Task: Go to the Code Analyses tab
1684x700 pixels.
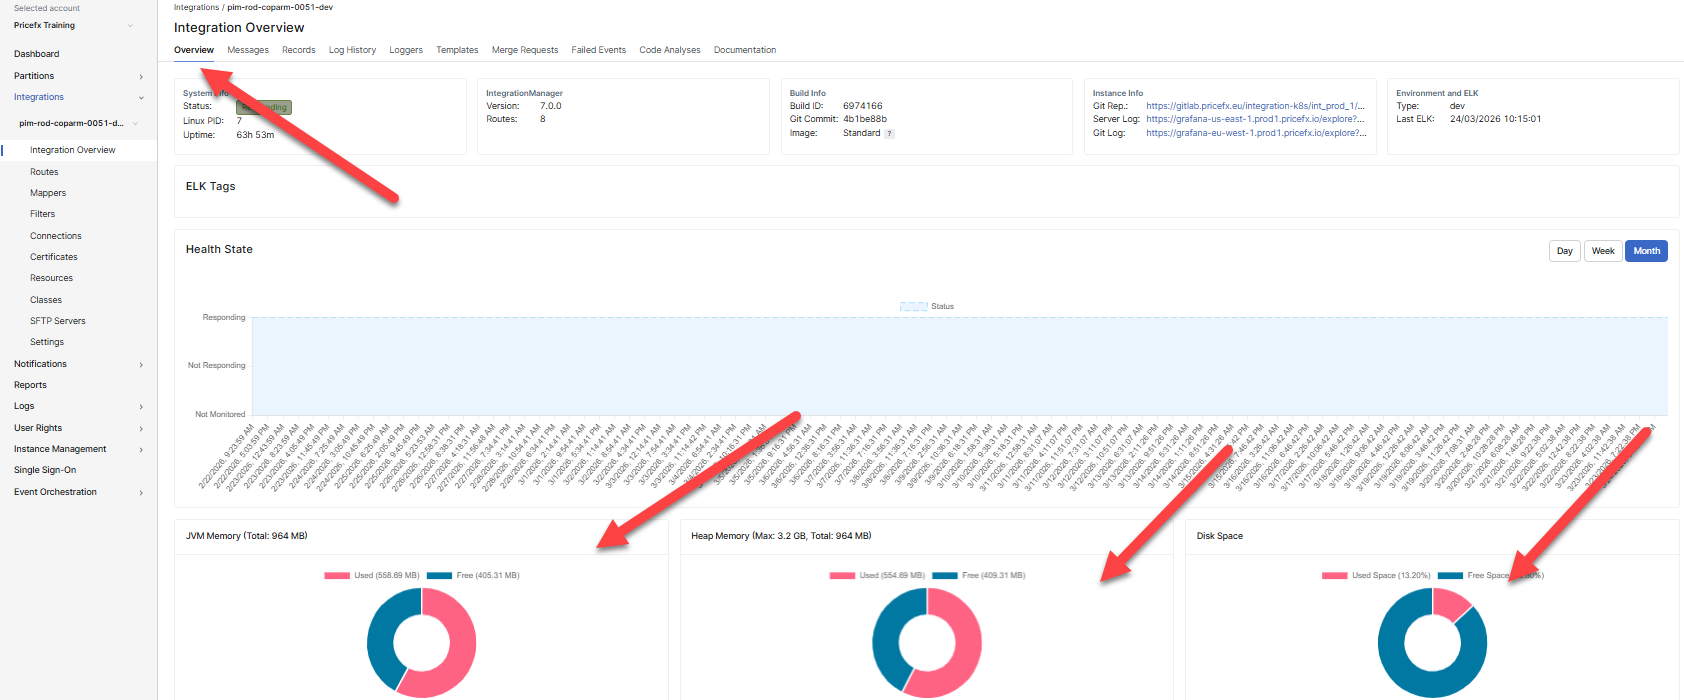Action: point(670,50)
